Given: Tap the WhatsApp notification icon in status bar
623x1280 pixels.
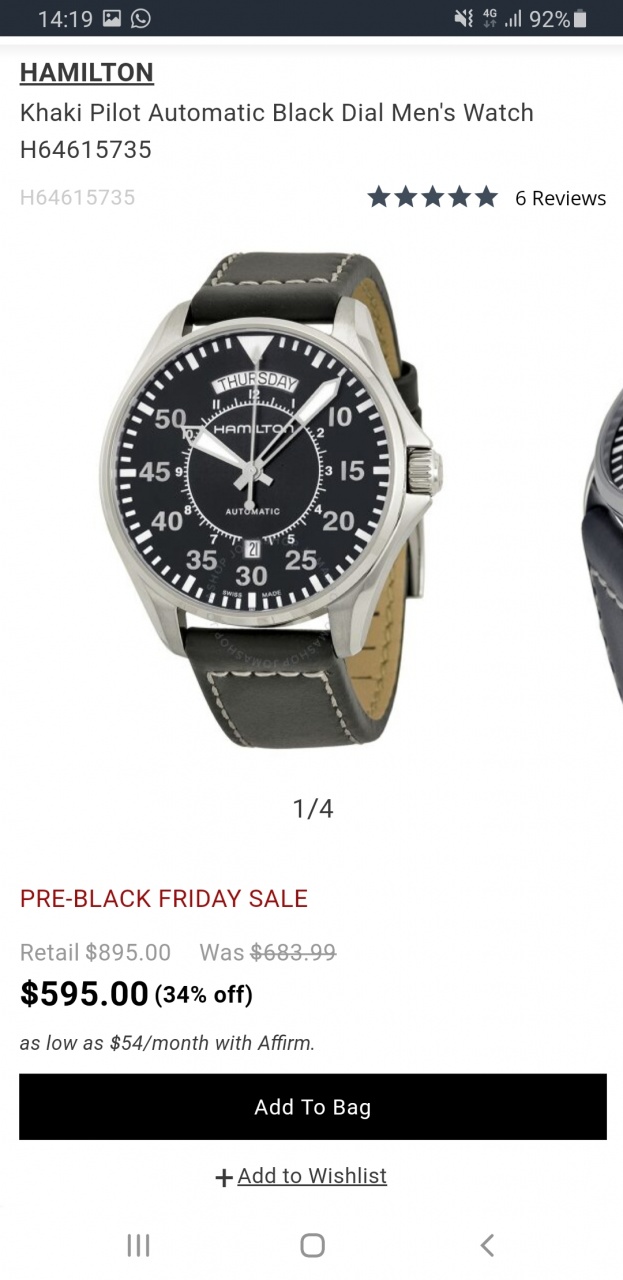Looking at the screenshot, I should tap(141, 18).
